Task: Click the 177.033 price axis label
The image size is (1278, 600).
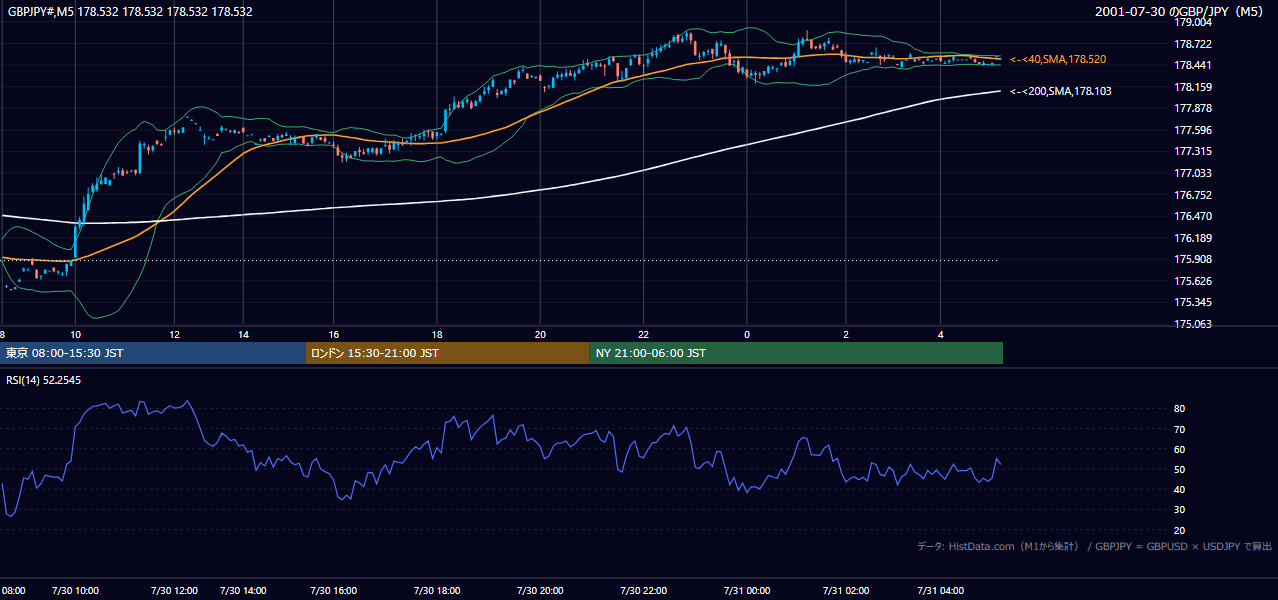Action: pyautogui.click(x=1191, y=174)
